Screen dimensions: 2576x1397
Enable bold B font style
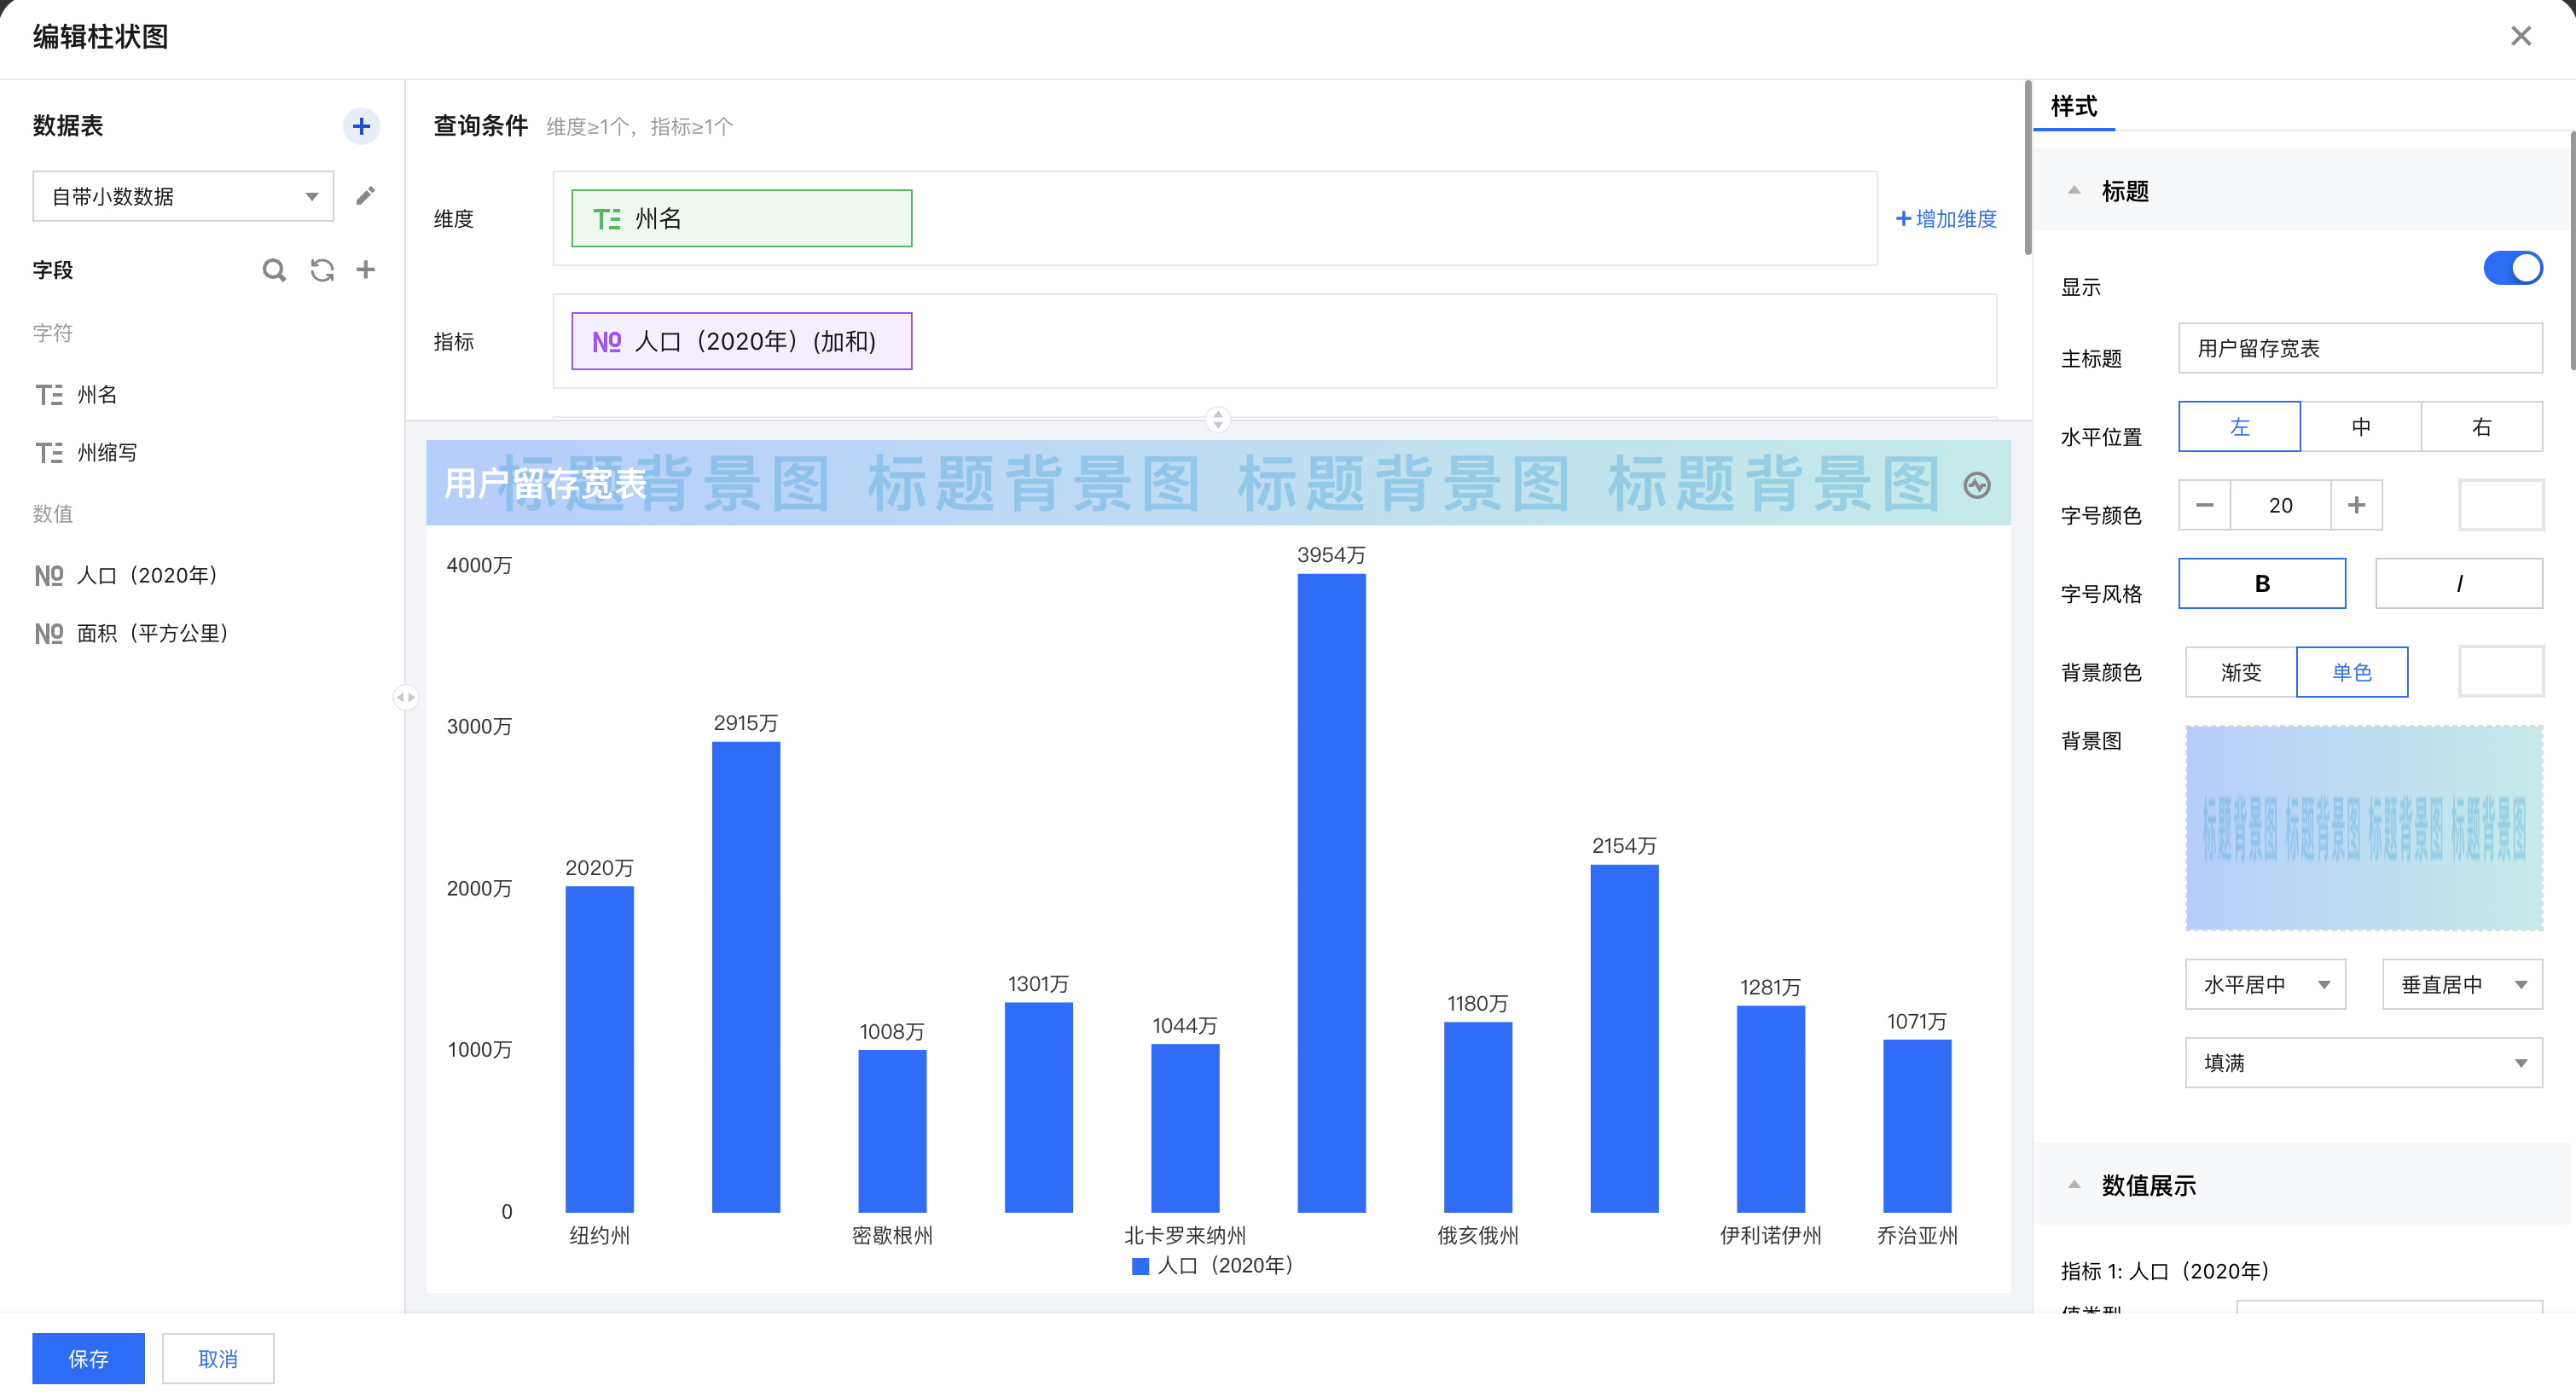(2261, 583)
